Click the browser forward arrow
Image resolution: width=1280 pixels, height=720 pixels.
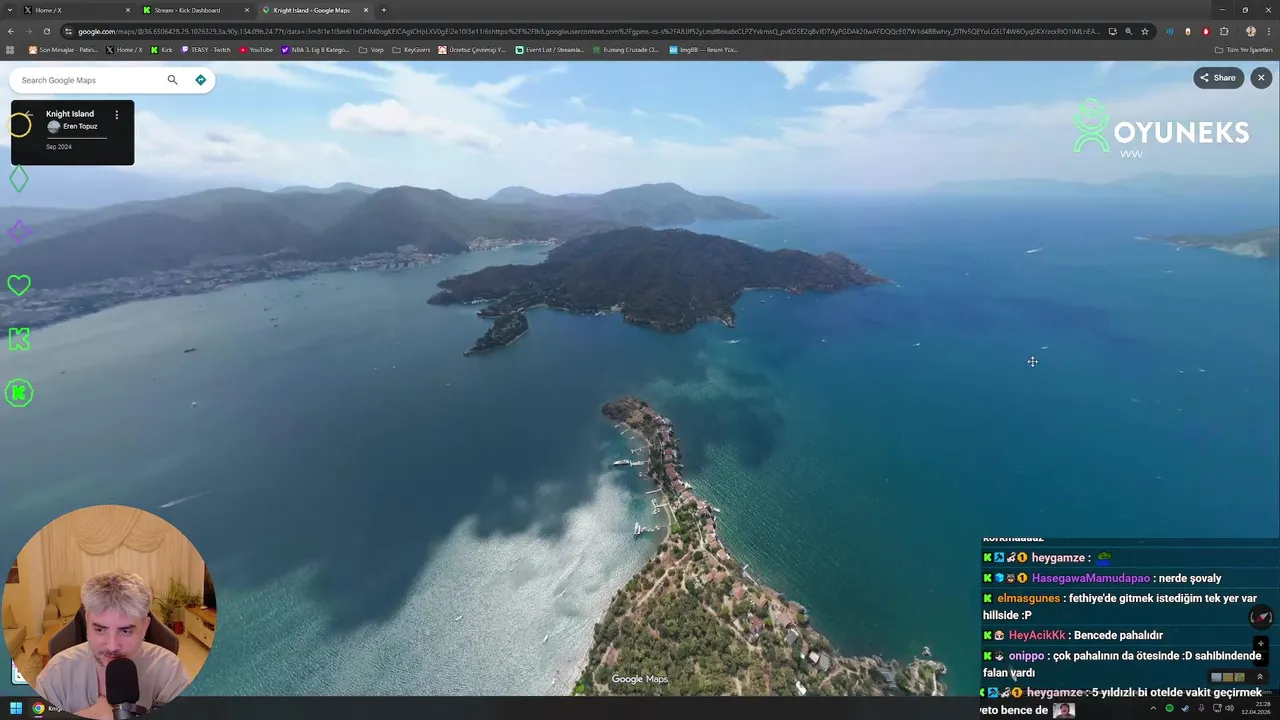(28, 31)
